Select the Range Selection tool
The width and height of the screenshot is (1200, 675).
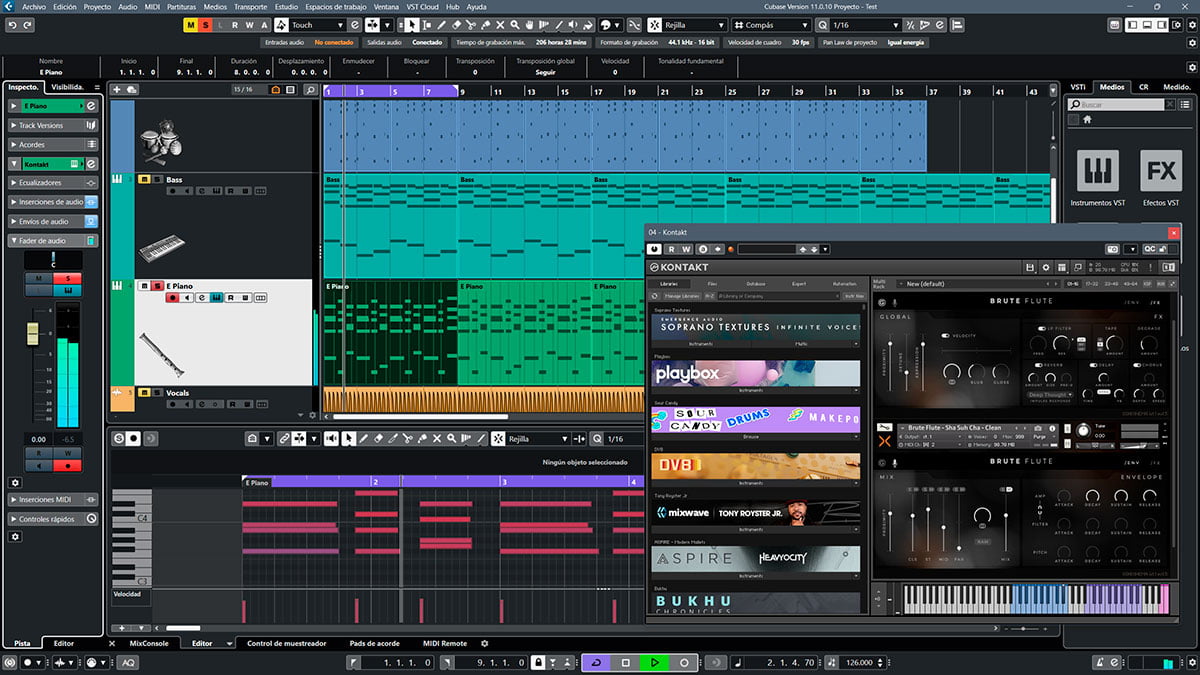click(x=427, y=24)
